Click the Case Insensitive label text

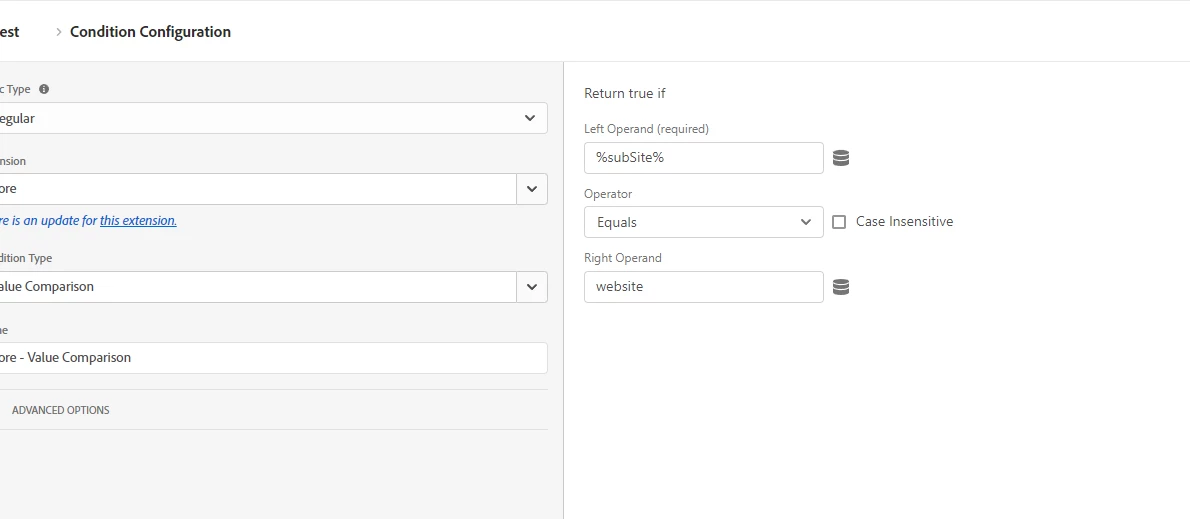[x=904, y=222]
